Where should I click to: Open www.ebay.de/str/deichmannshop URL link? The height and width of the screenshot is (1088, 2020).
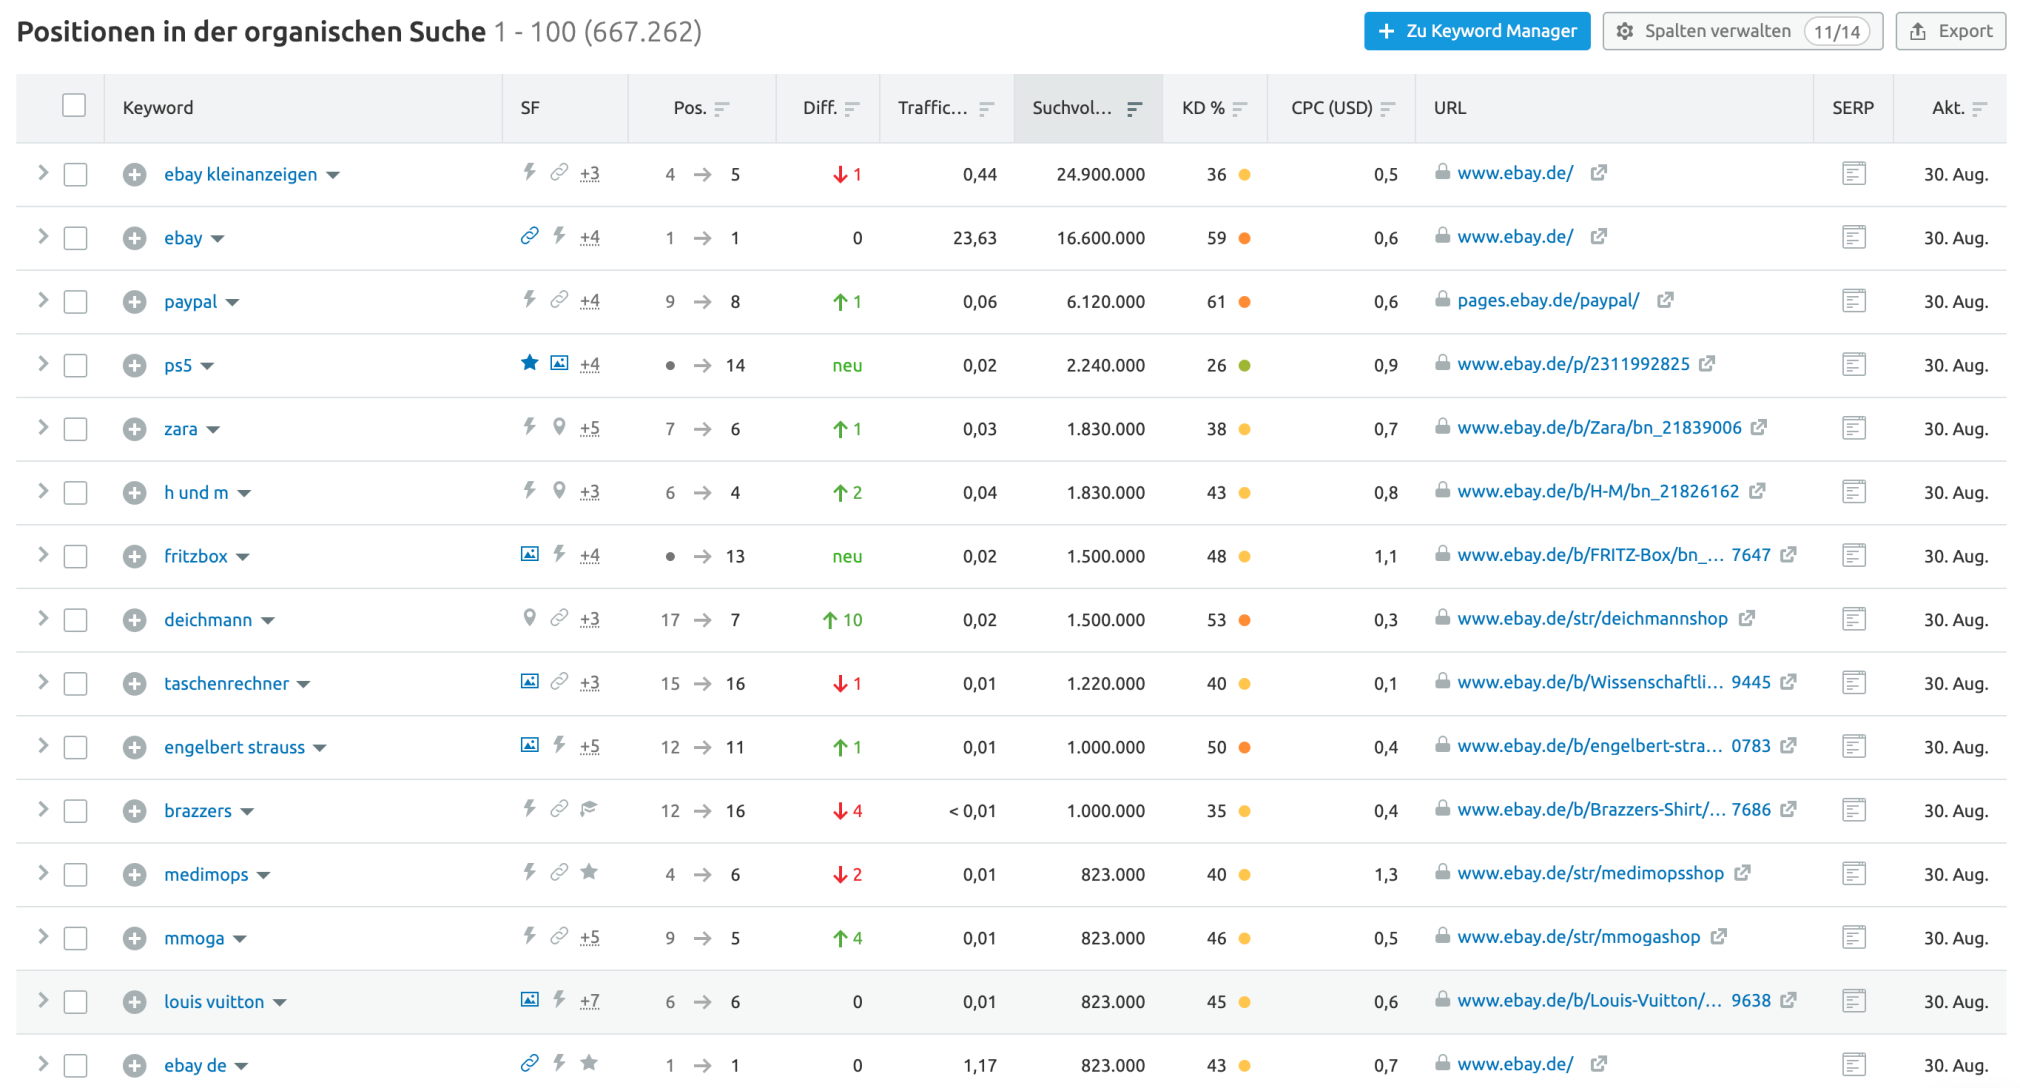point(1592,618)
